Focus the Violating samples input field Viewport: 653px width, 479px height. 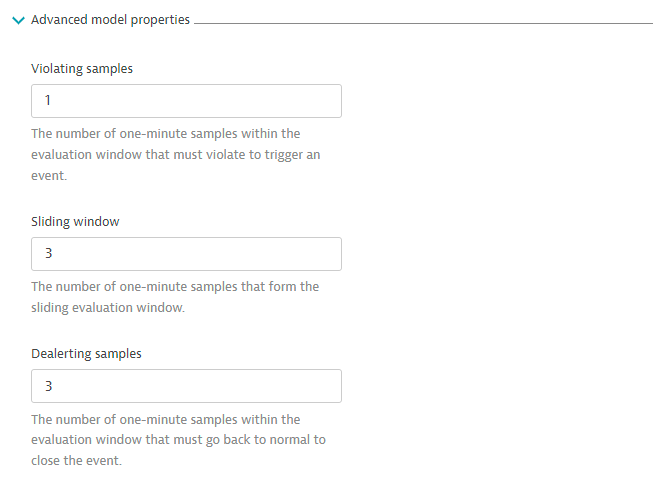click(x=186, y=101)
